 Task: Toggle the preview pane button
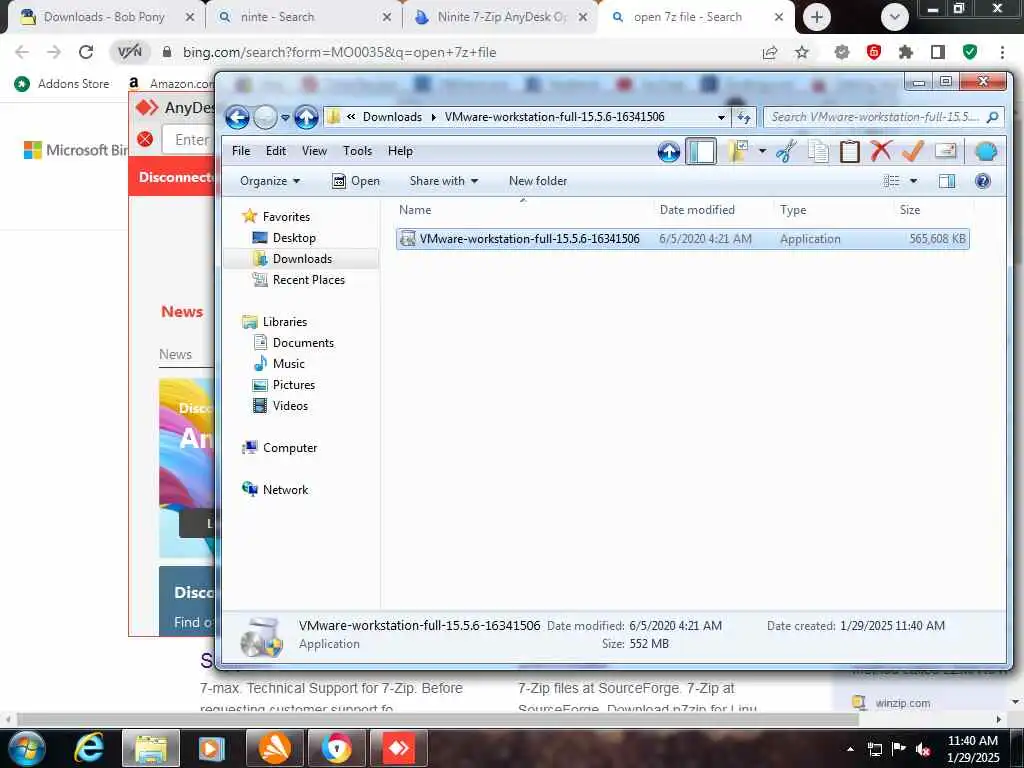[x=947, y=181]
